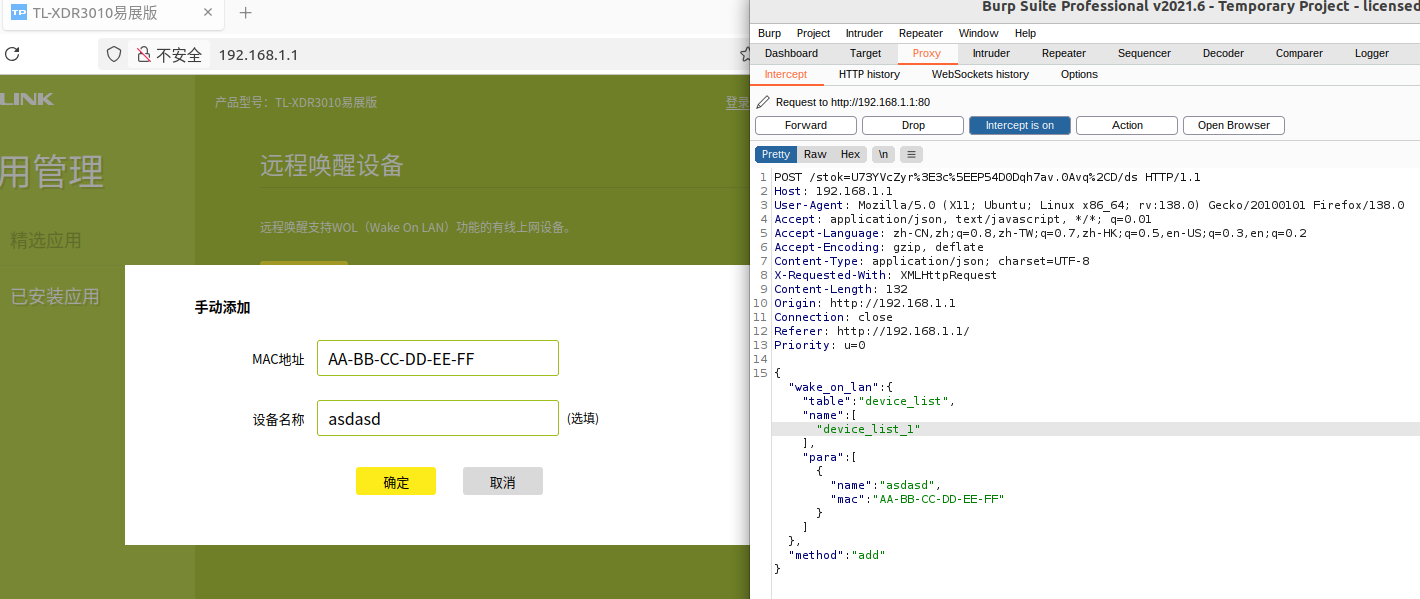This screenshot has width=1420, height=599.
Task: Switch to the Intruder tool tab
Action: coord(991,53)
